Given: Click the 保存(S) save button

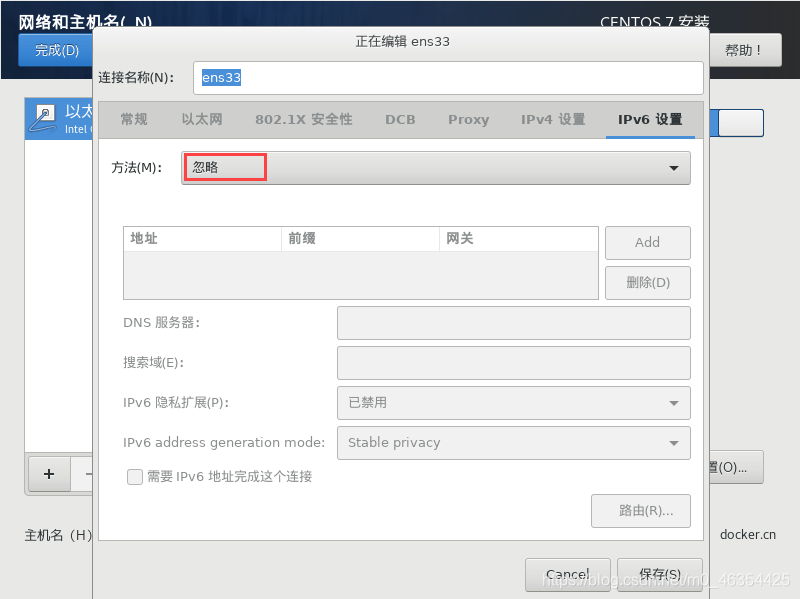Looking at the screenshot, I should point(660,575).
